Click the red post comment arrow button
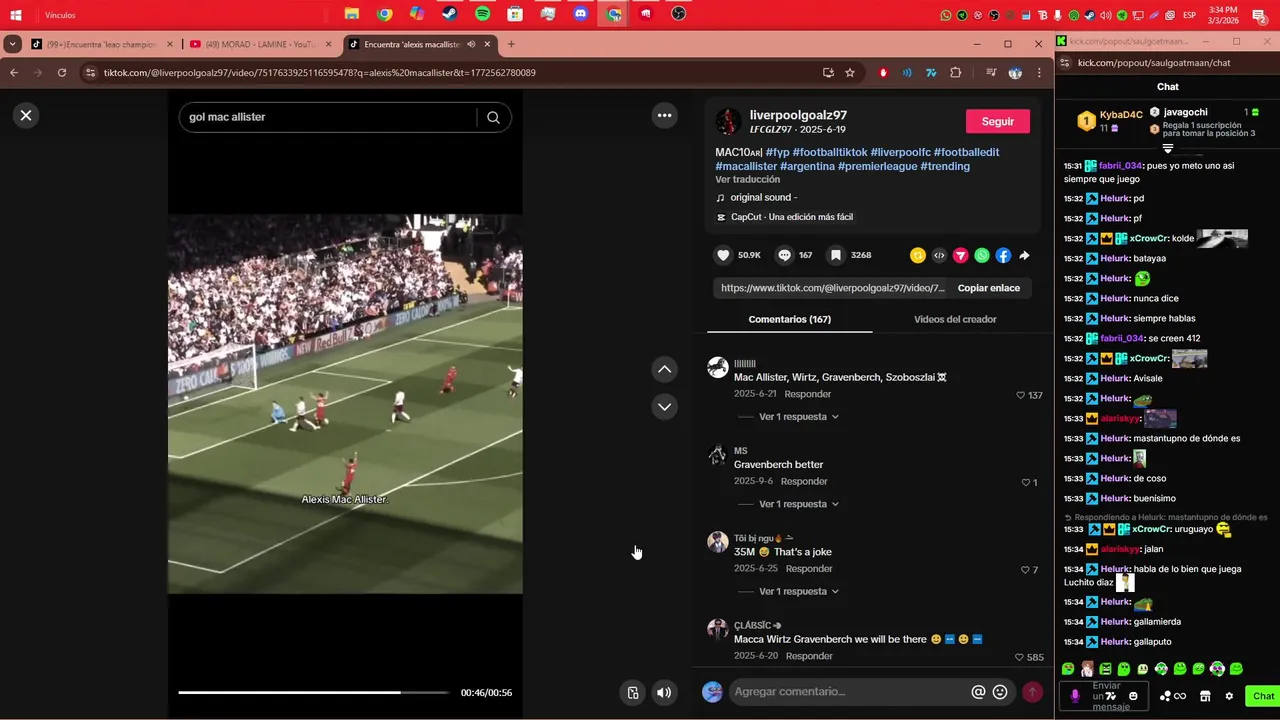This screenshot has width=1280, height=720. [x=1032, y=692]
